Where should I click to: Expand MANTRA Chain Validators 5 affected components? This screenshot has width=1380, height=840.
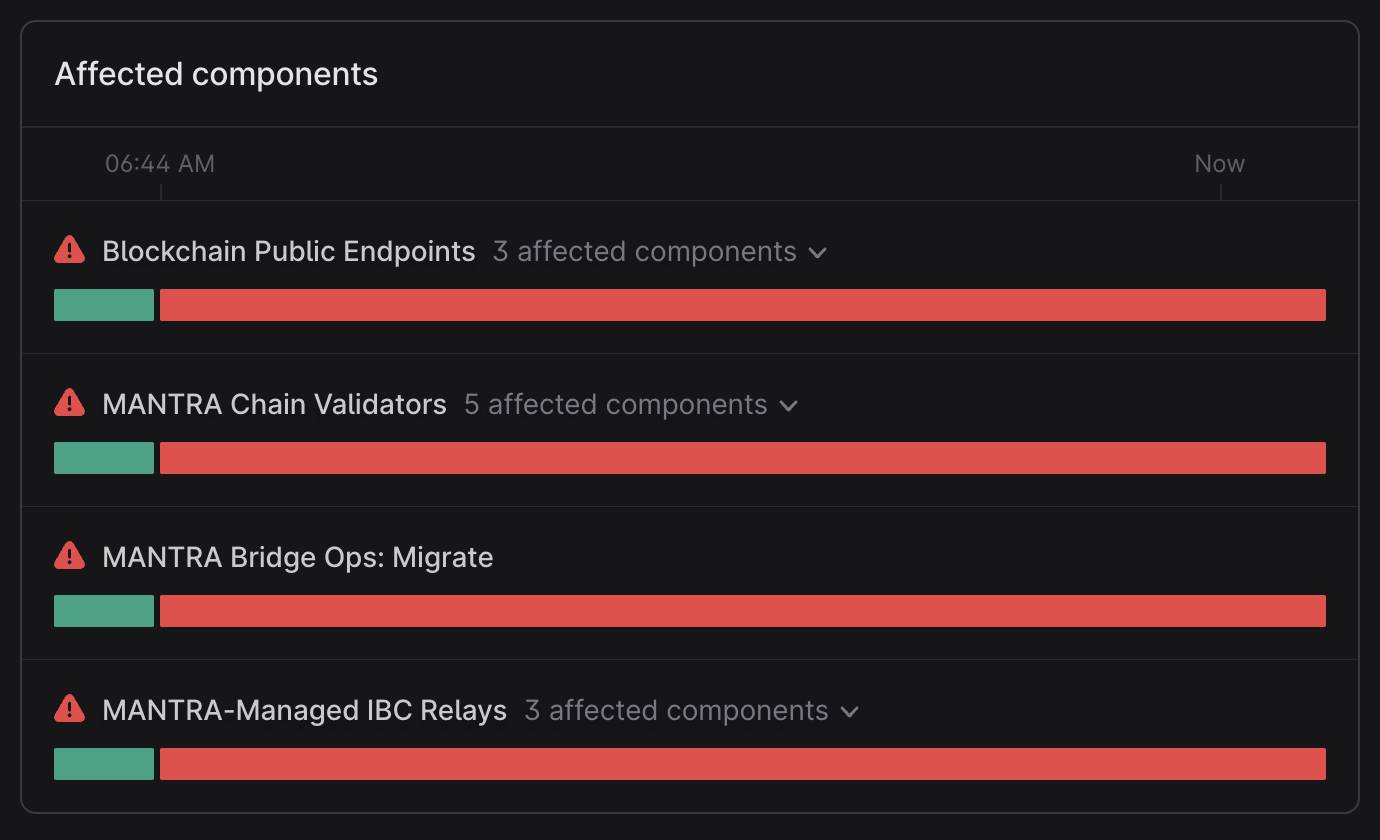click(631, 404)
